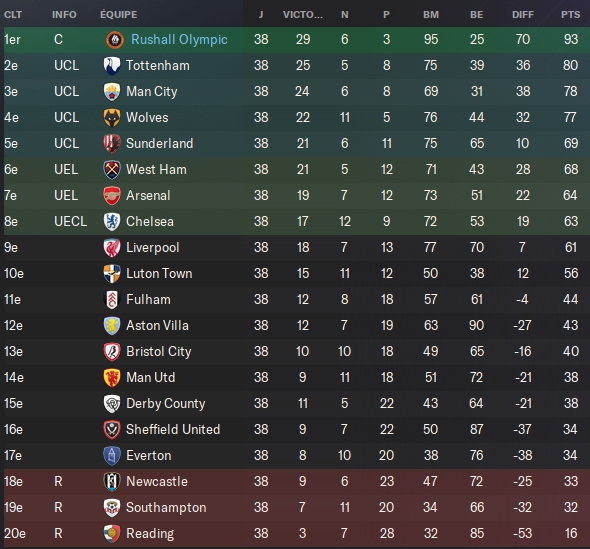Image resolution: width=590 pixels, height=549 pixels.
Task: Click the Liverpool liver bird crest
Action: 112,247
